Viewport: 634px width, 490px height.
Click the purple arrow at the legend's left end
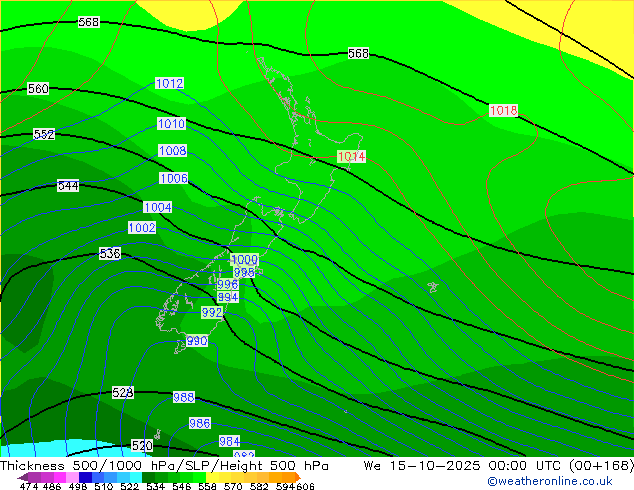22,477
